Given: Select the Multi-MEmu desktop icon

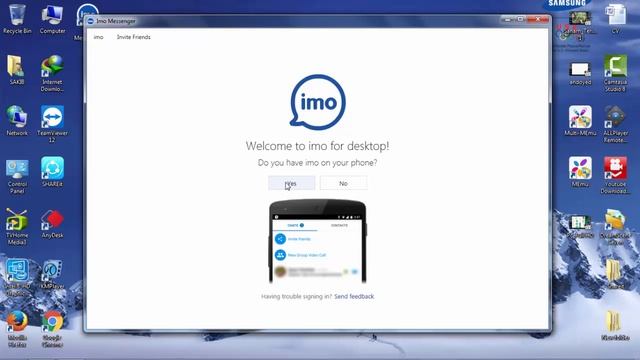Looking at the screenshot, I should [580, 121].
